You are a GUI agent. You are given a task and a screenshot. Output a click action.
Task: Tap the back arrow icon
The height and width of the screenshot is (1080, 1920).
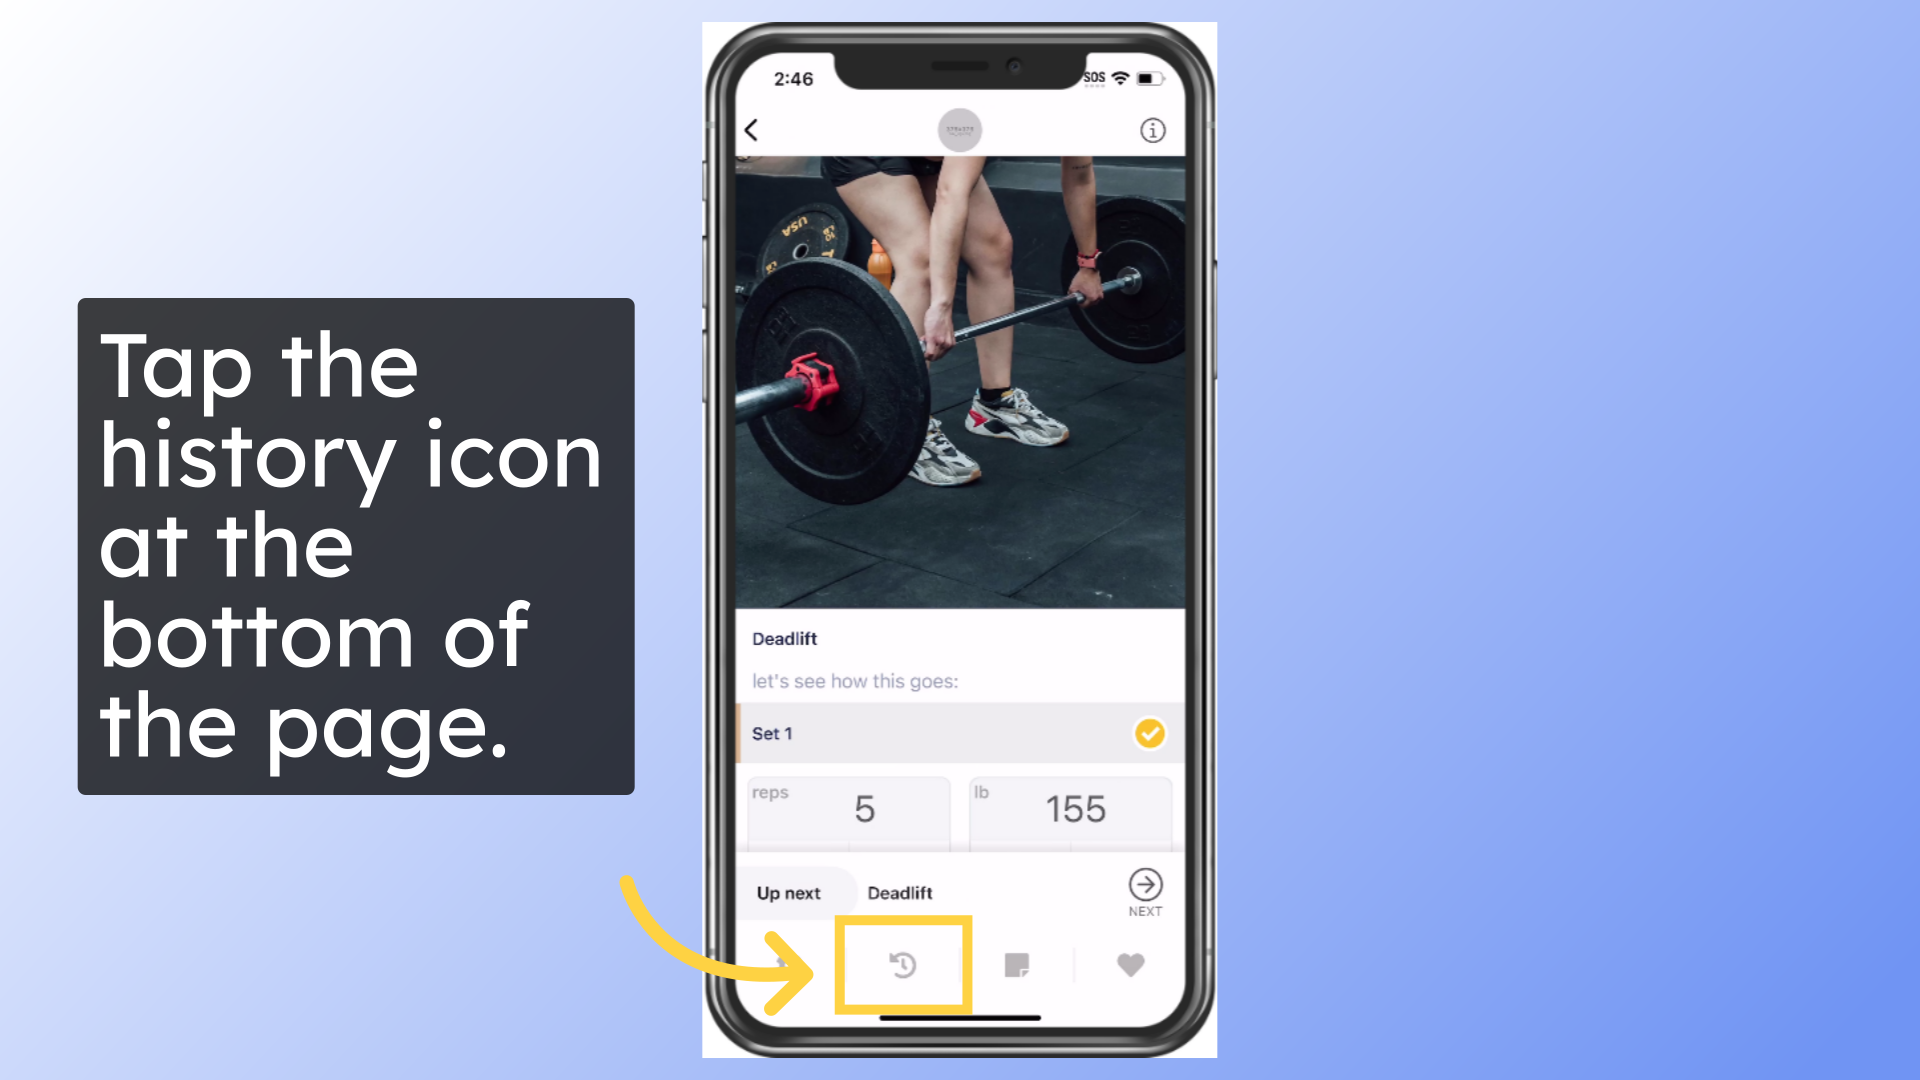point(752,129)
